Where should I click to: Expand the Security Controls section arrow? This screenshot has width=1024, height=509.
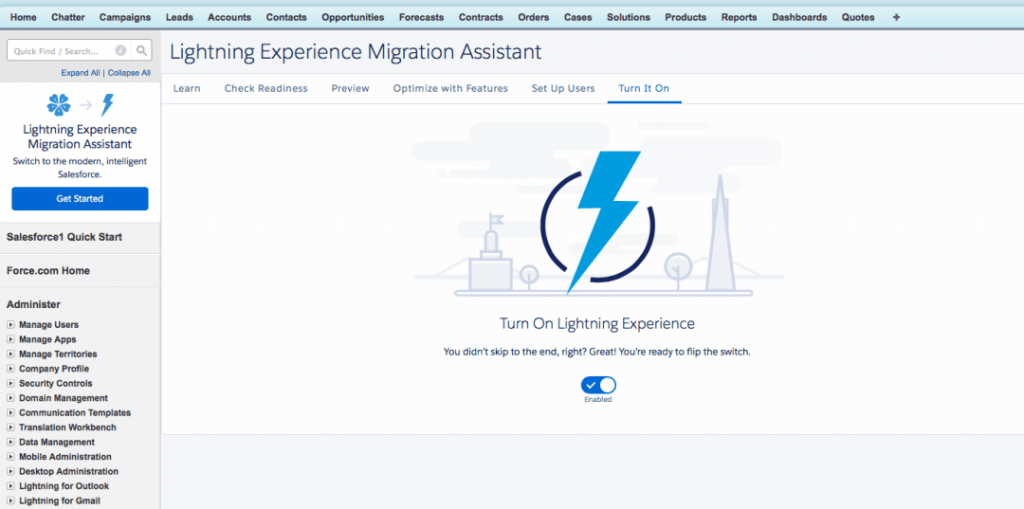pyautogui.click(x=10, y=384)
